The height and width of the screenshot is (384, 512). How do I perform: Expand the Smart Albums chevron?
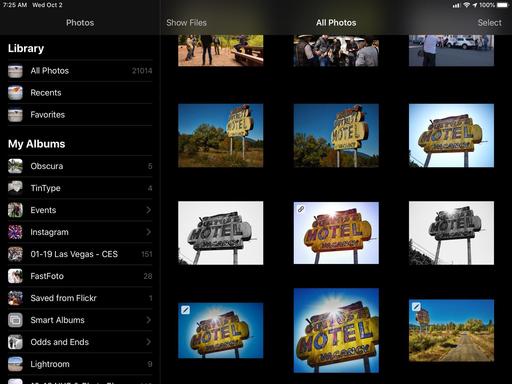pos(149,320)
